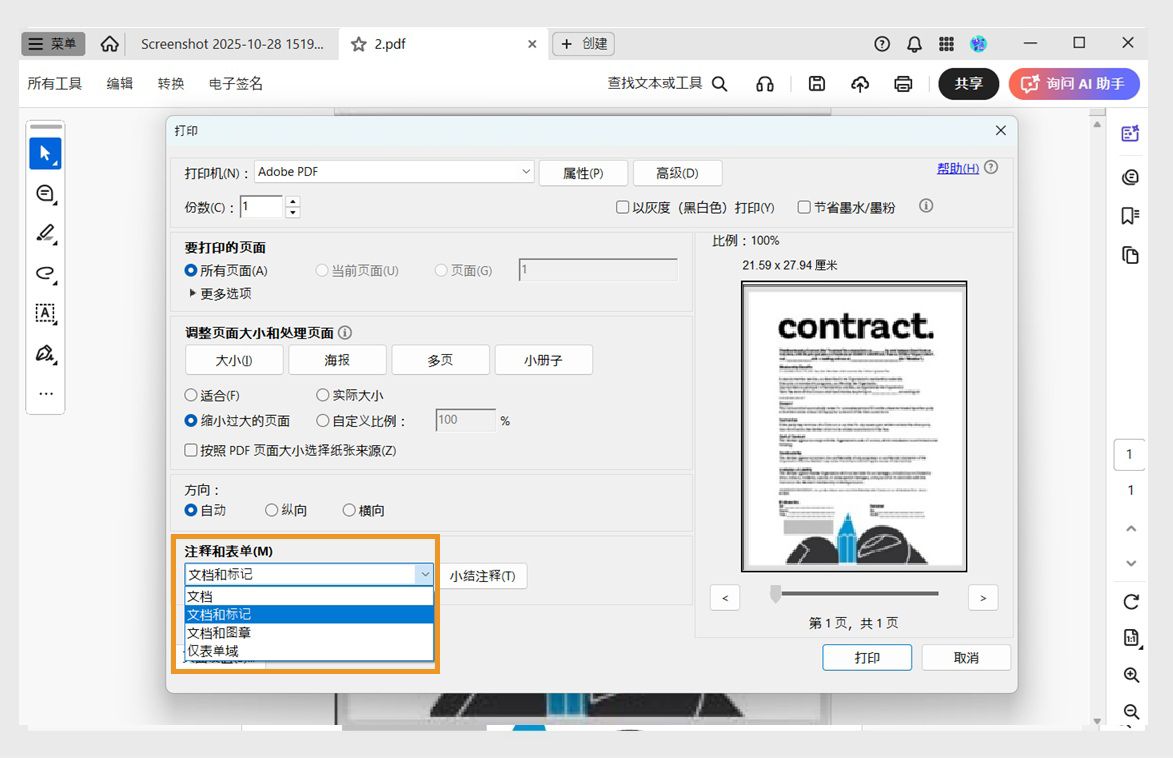Click the rotate page icon in right sidebar
Screen dimensions: 1173x758
tap(1130, 602)
